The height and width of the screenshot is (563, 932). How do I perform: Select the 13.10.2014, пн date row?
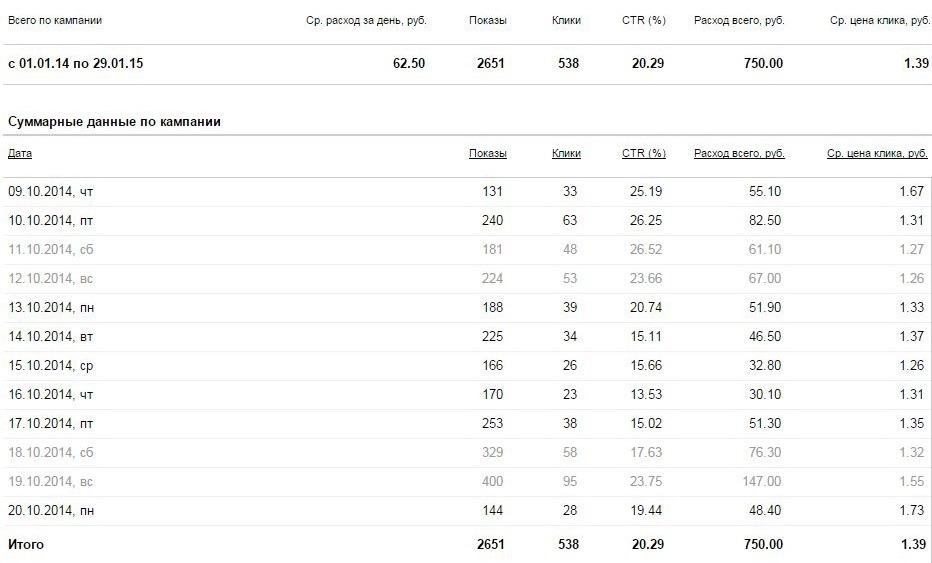pyautogui.click(x=466, y=307)
